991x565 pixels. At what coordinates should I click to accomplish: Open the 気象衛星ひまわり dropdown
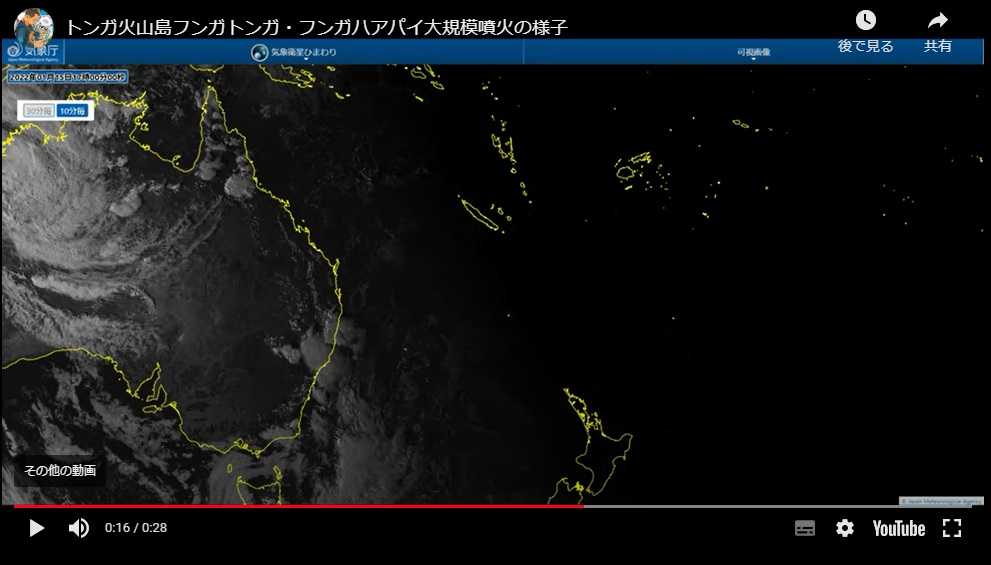(x=304, y=52)
